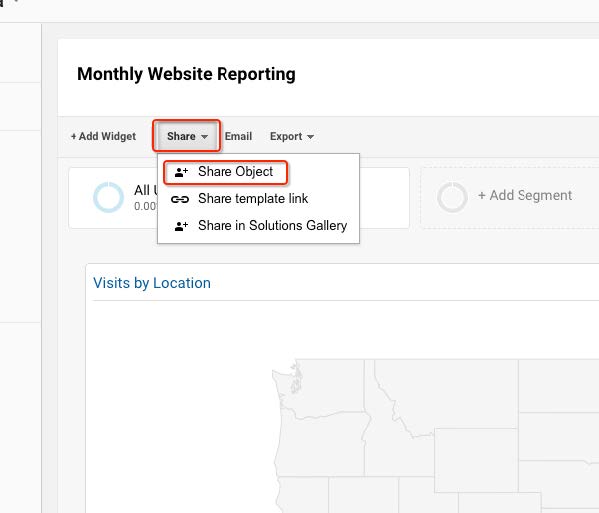Screen dimensions: 599x513
Task: Click the Solutions Gallery person-plus icon
Action: pos(181,226)
